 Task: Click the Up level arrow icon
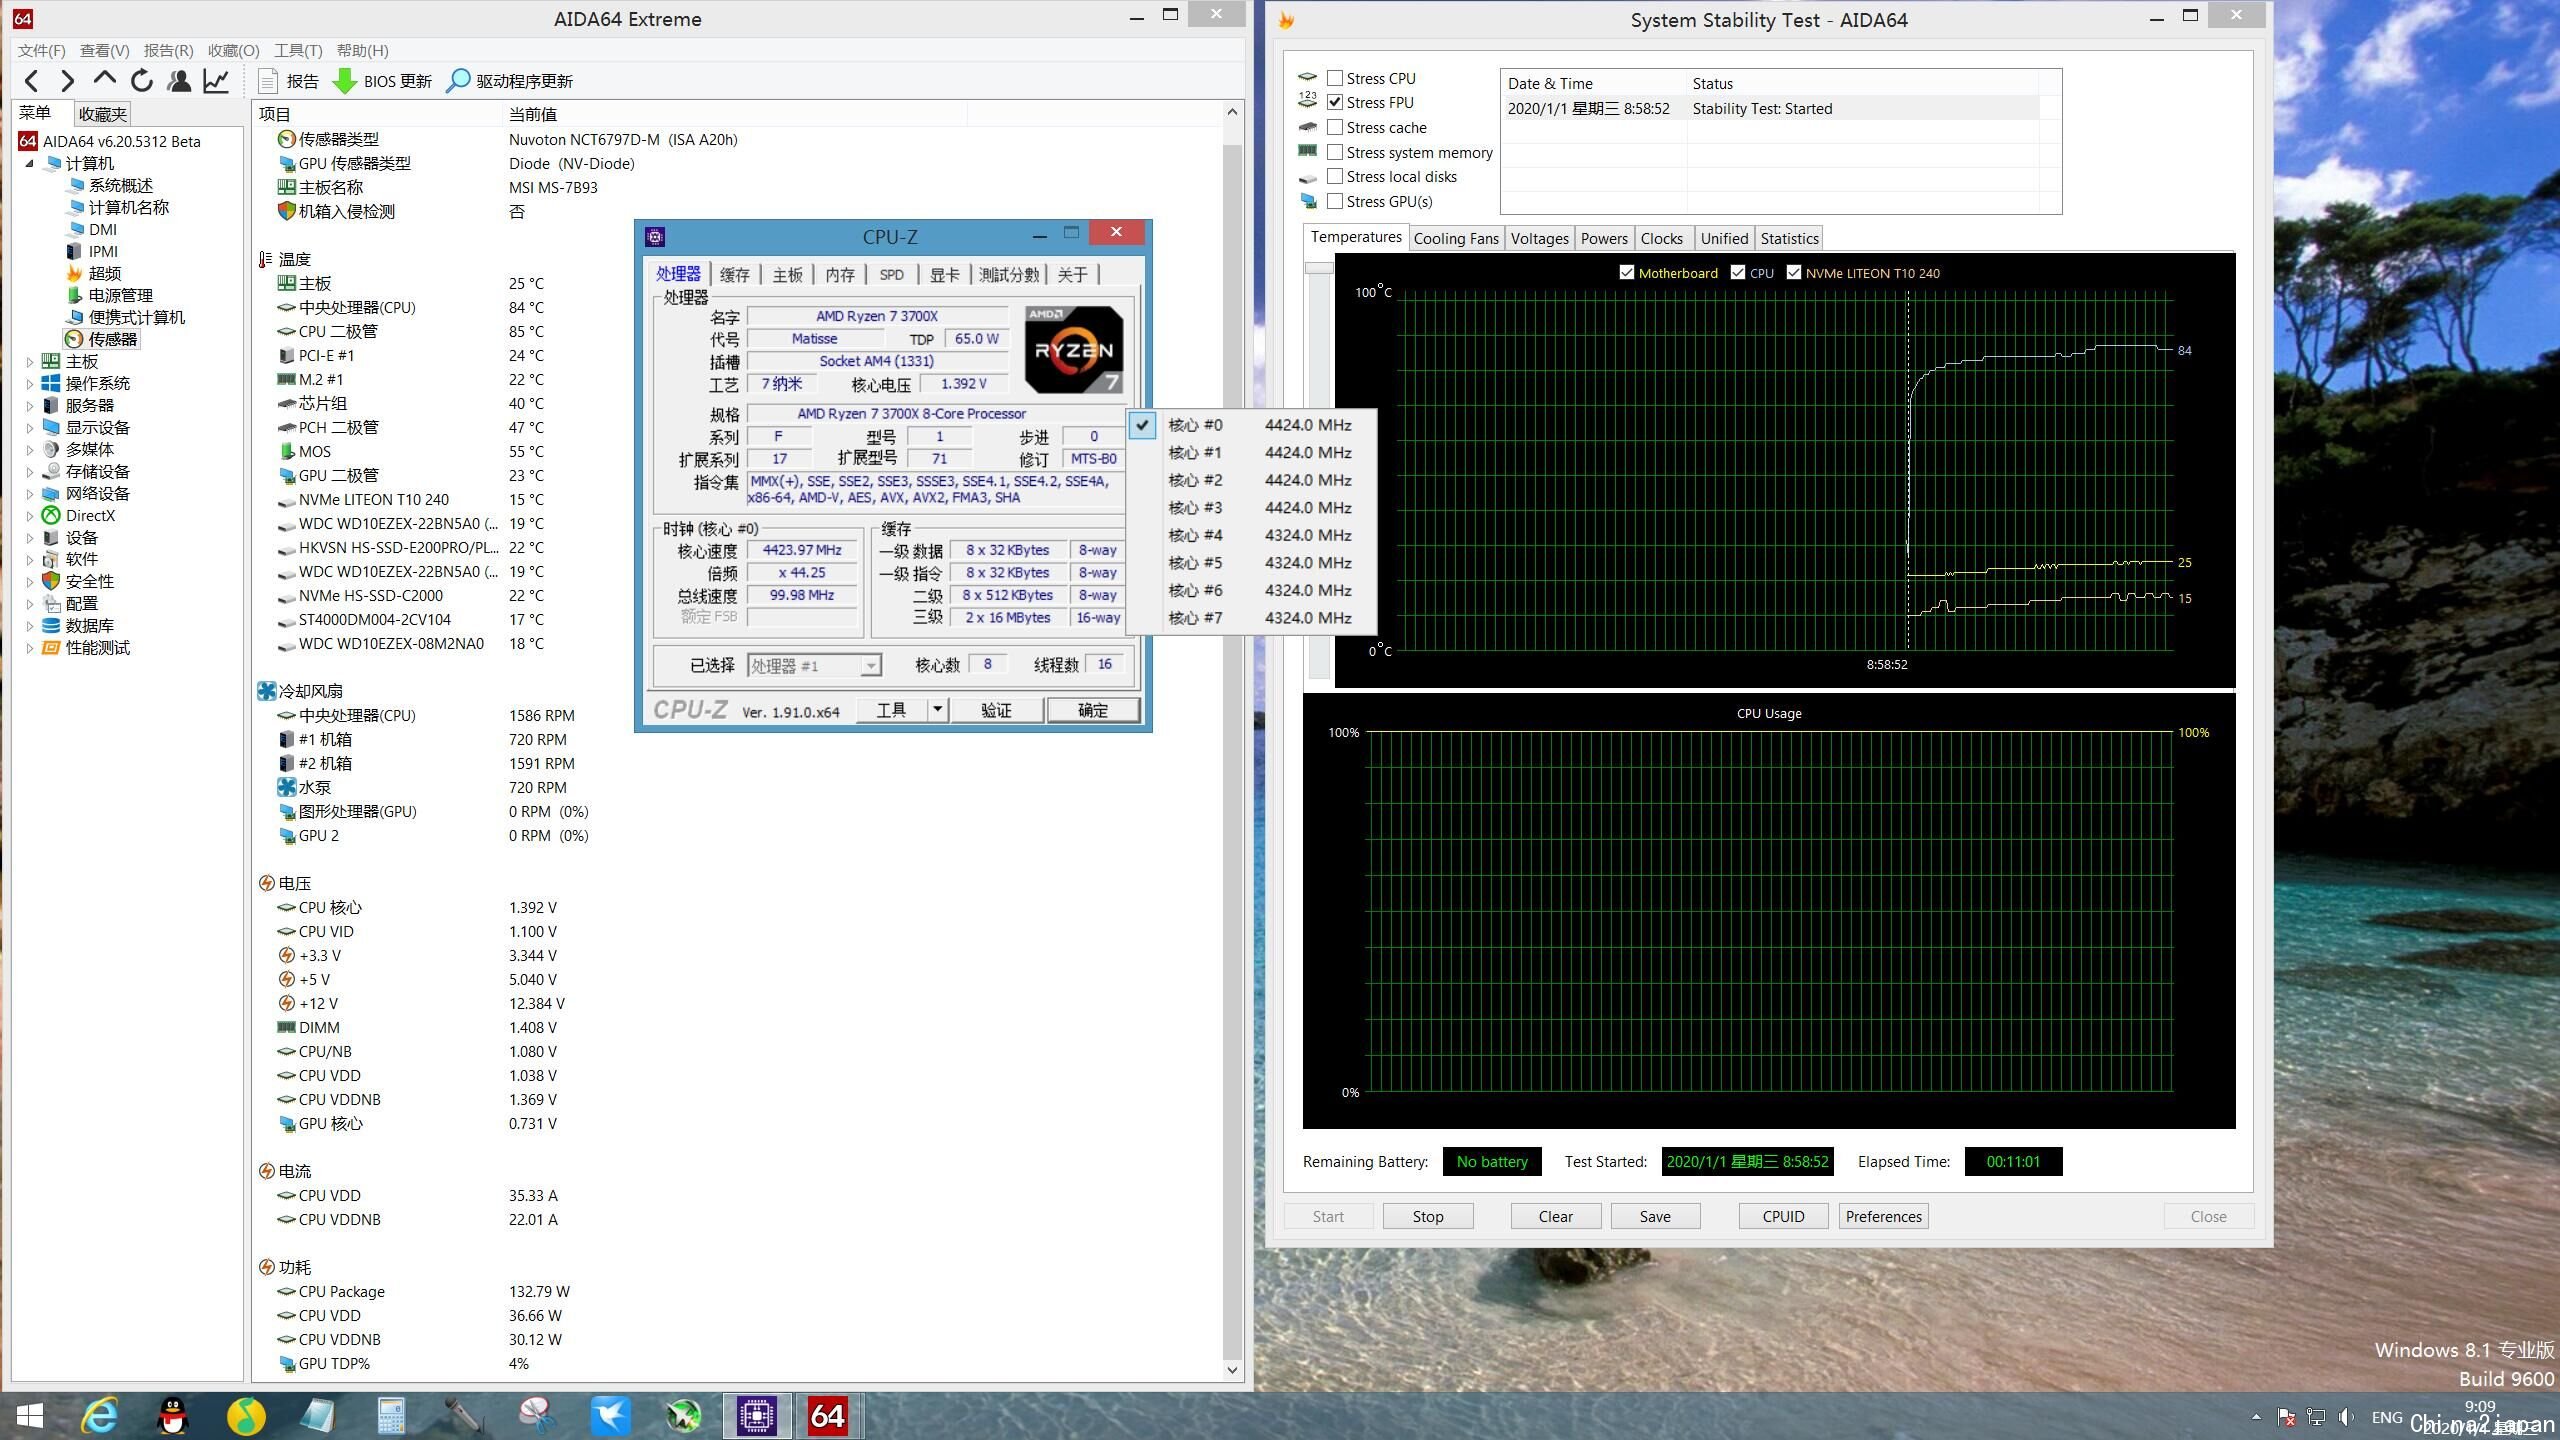point(104,81)
